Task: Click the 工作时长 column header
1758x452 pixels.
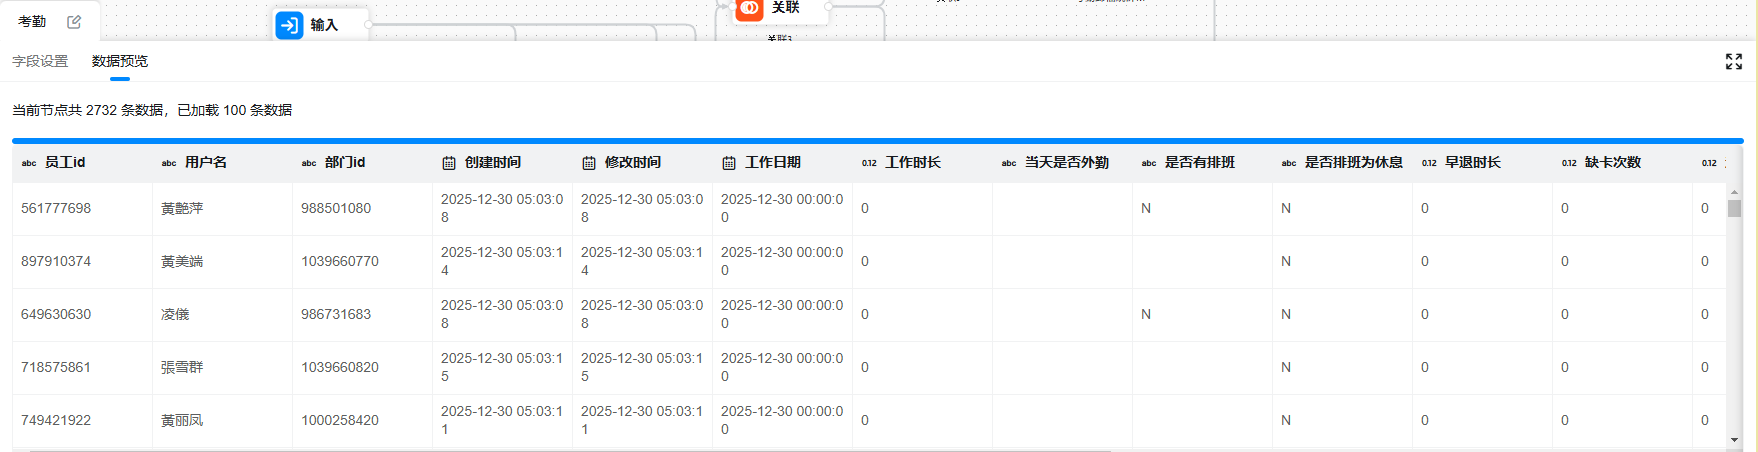Action: tap(922, 162)
